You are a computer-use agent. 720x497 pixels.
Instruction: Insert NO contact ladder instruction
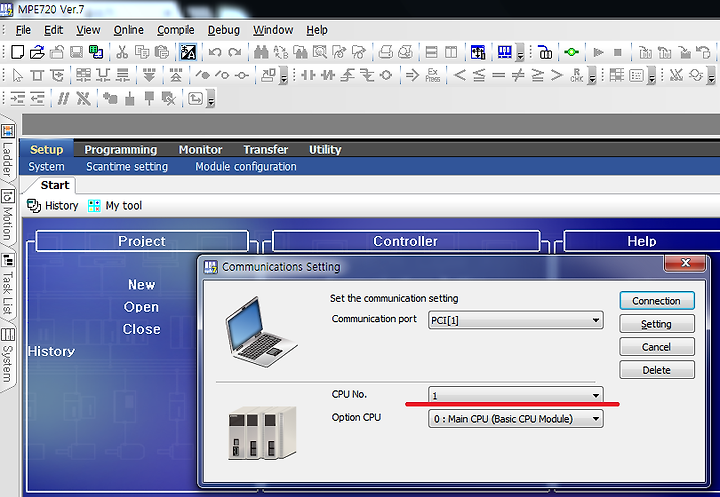pos(308,75)
